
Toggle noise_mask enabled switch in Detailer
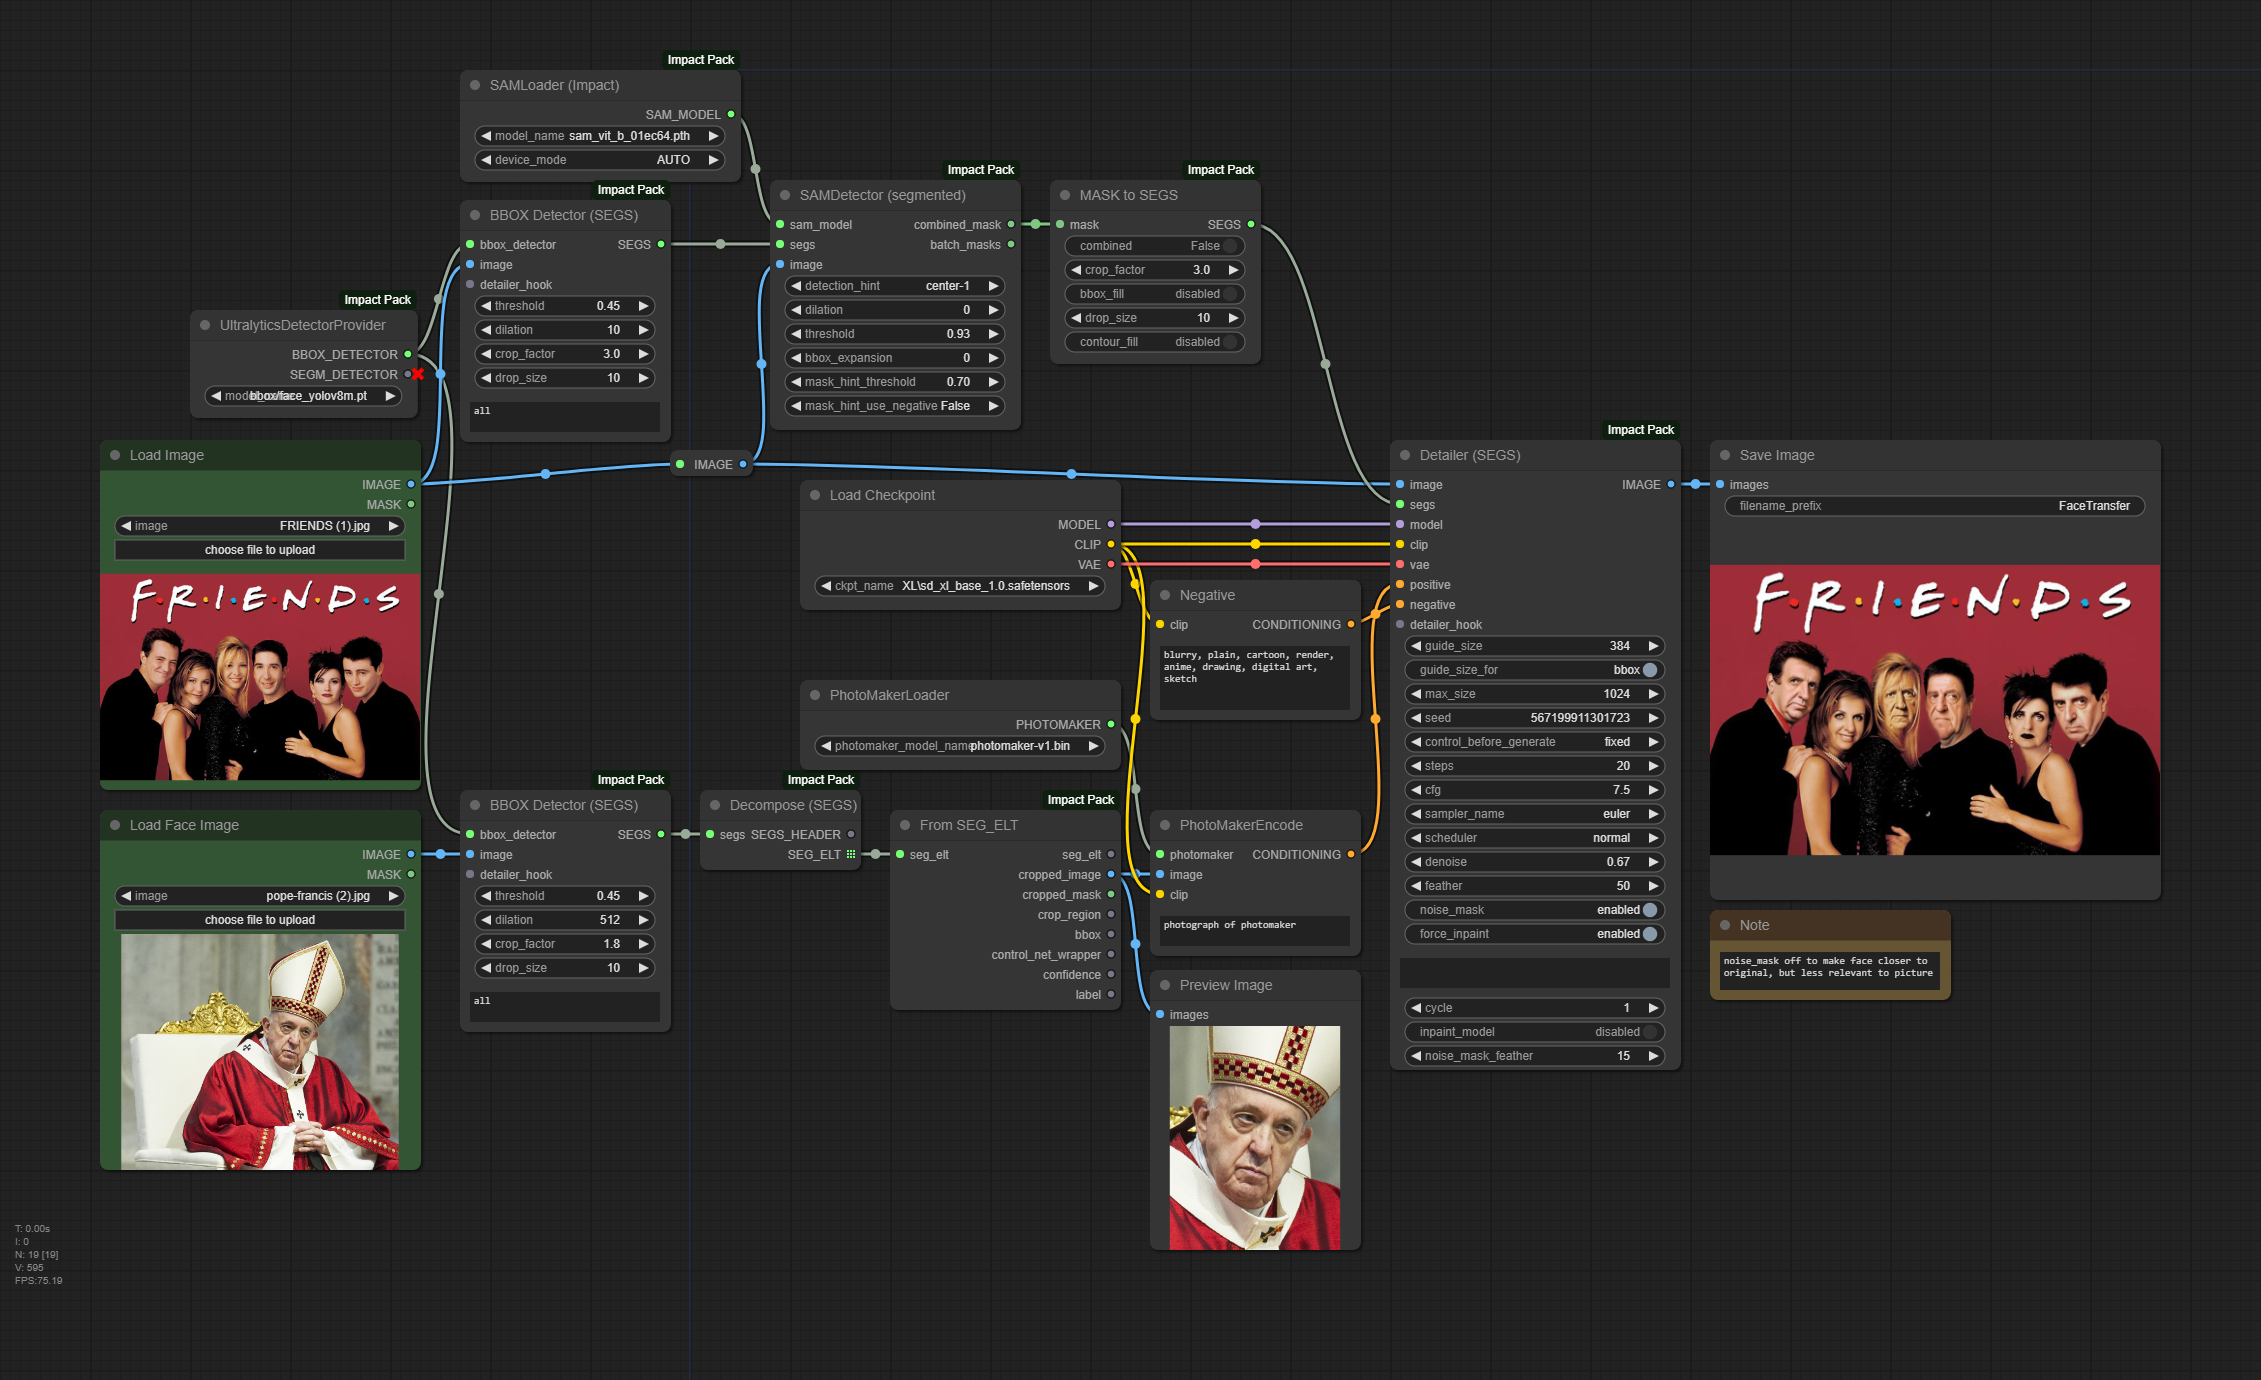tap(1649, 910)
